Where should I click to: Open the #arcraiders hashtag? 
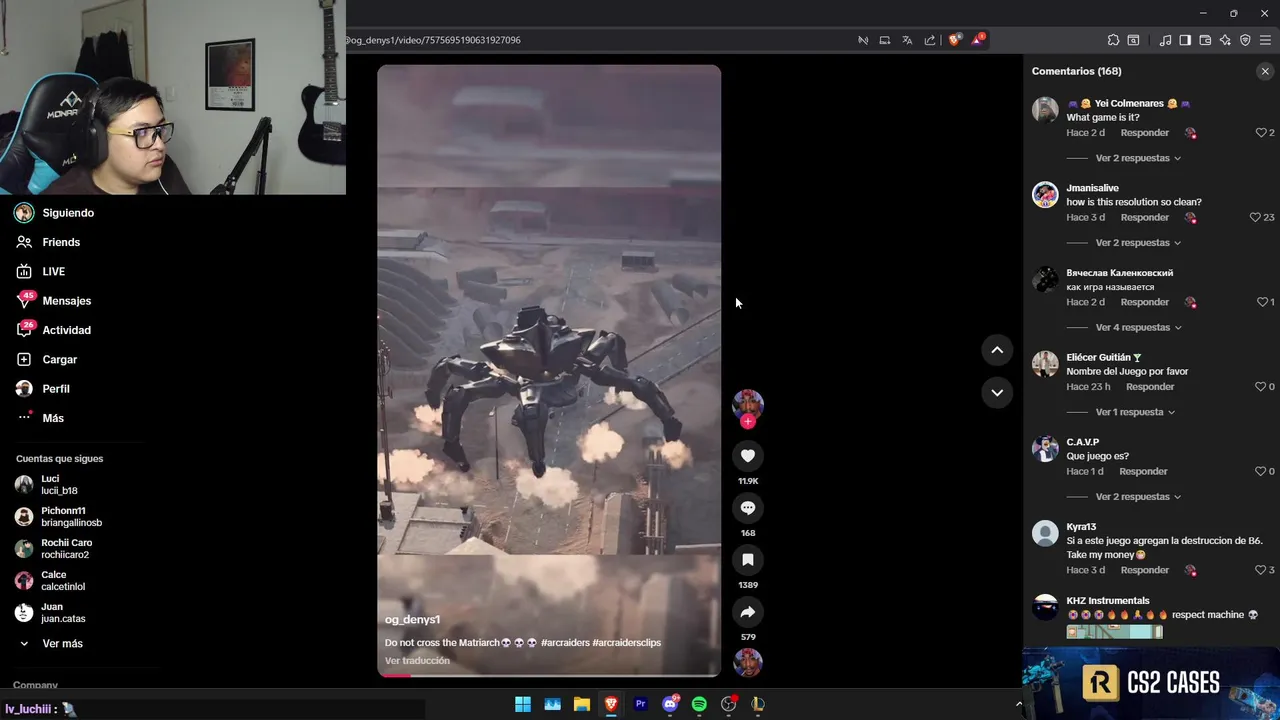point(564,643)
